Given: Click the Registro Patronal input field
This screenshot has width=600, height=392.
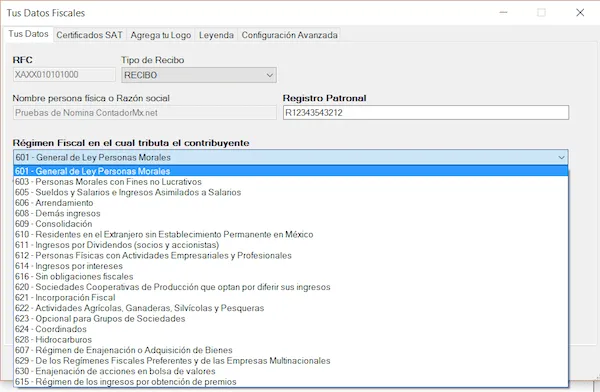Looking at the screenshot, I should click(426, 113).
